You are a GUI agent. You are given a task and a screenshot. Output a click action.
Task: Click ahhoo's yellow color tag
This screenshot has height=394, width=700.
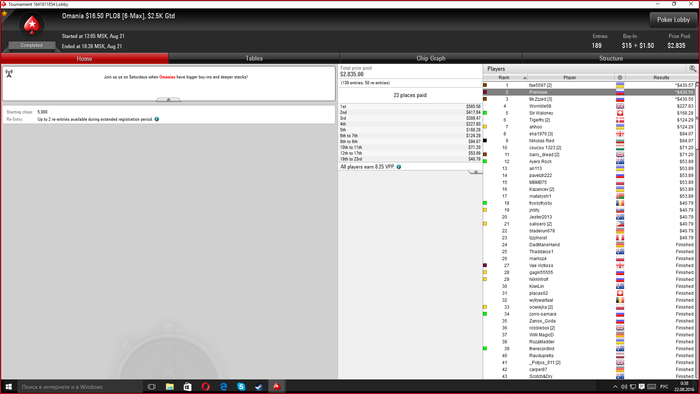(x=485, y=127)
